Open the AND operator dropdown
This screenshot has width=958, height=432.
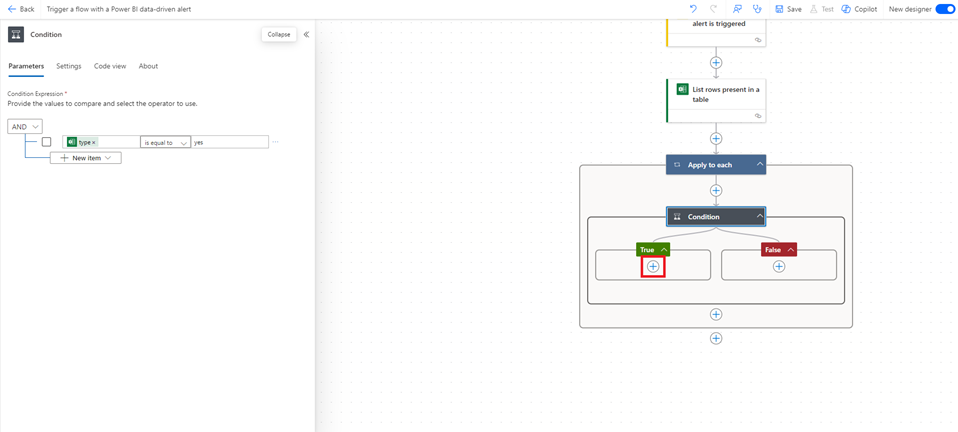[25, 127]
